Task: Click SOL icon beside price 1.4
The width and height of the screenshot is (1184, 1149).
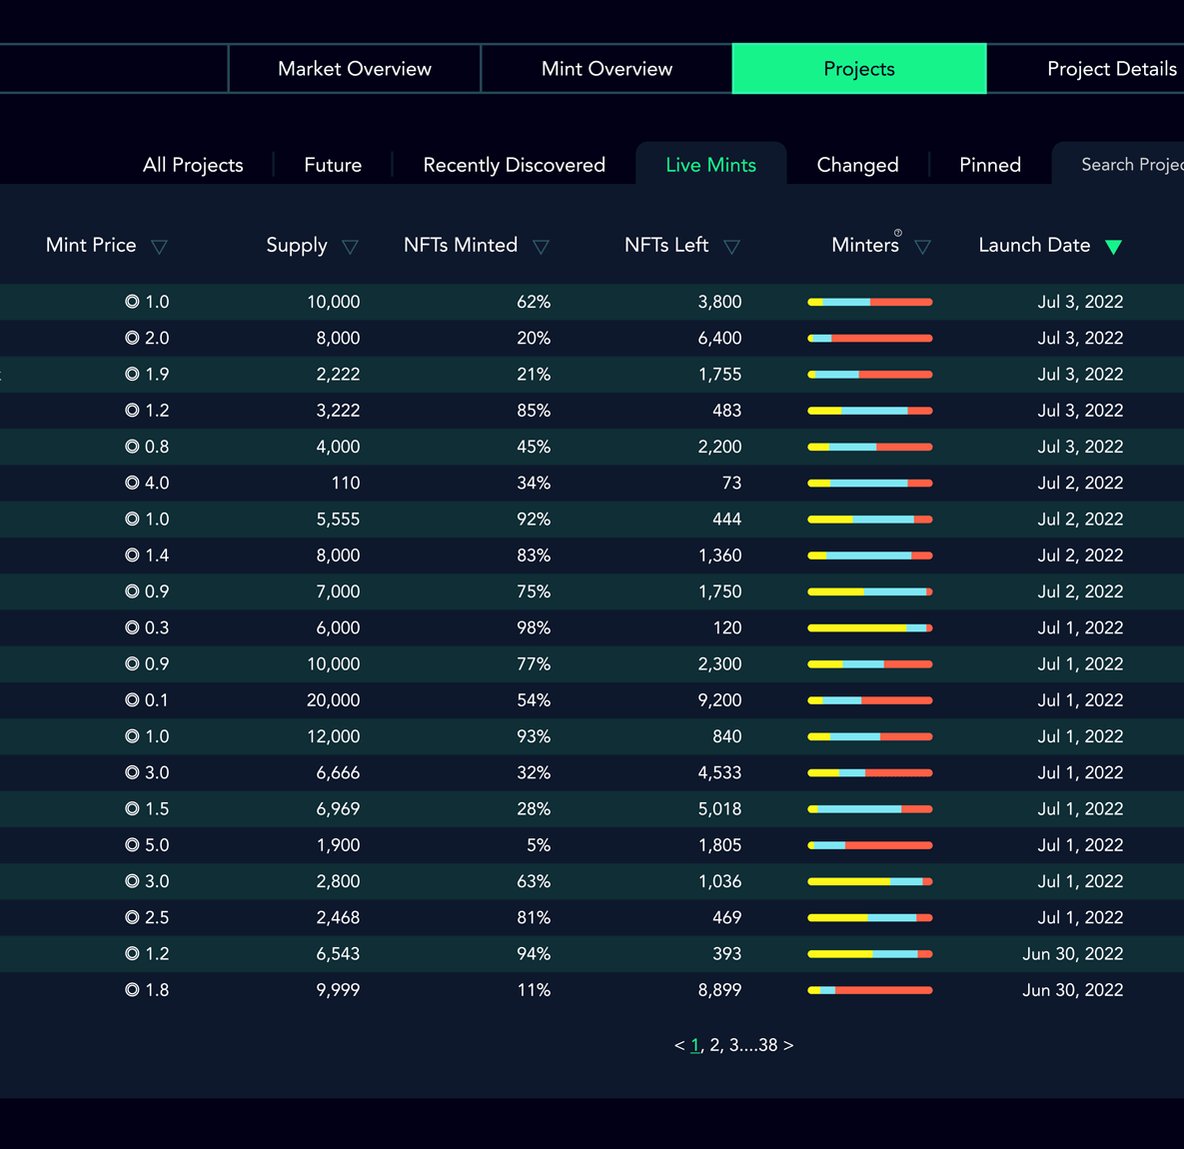Action: (132, 555)
